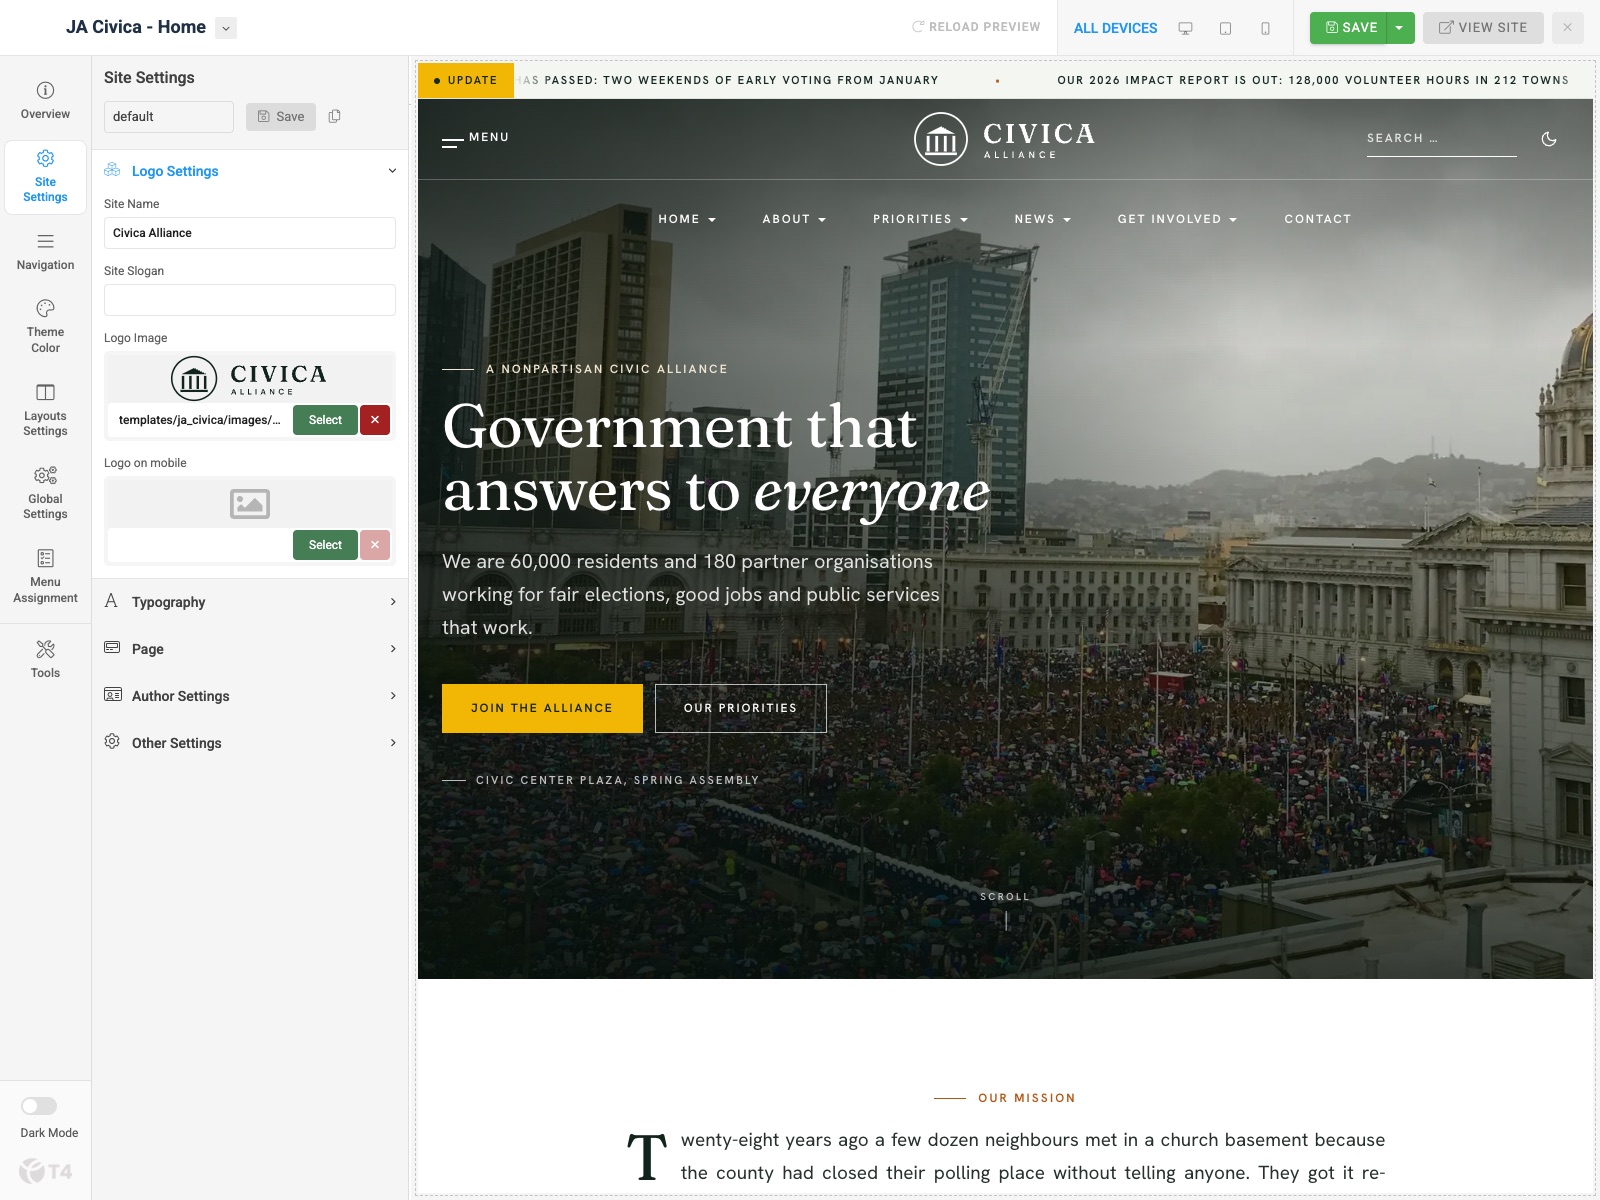Open Navigation settings in sidebar
The image size is (1600, 1200).
coord(45,252)
